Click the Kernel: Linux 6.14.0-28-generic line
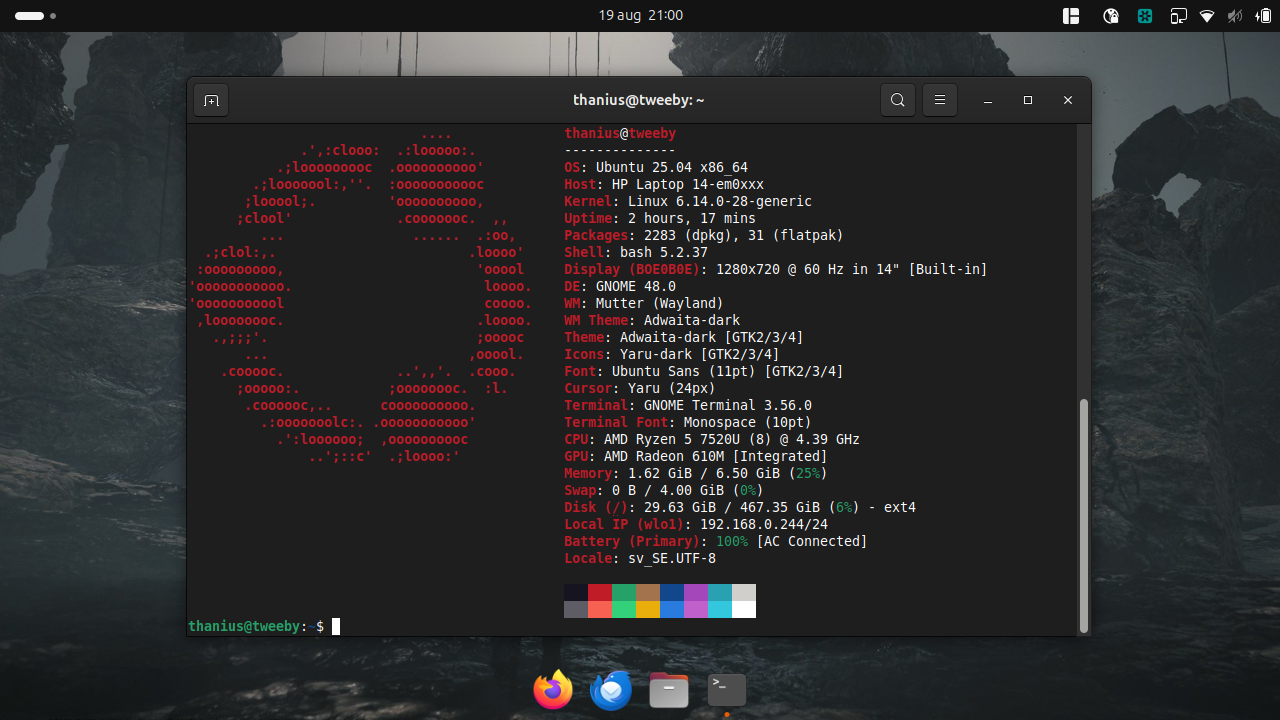Viewport: 1280px width, 720px height. click(x=688, y=201)
